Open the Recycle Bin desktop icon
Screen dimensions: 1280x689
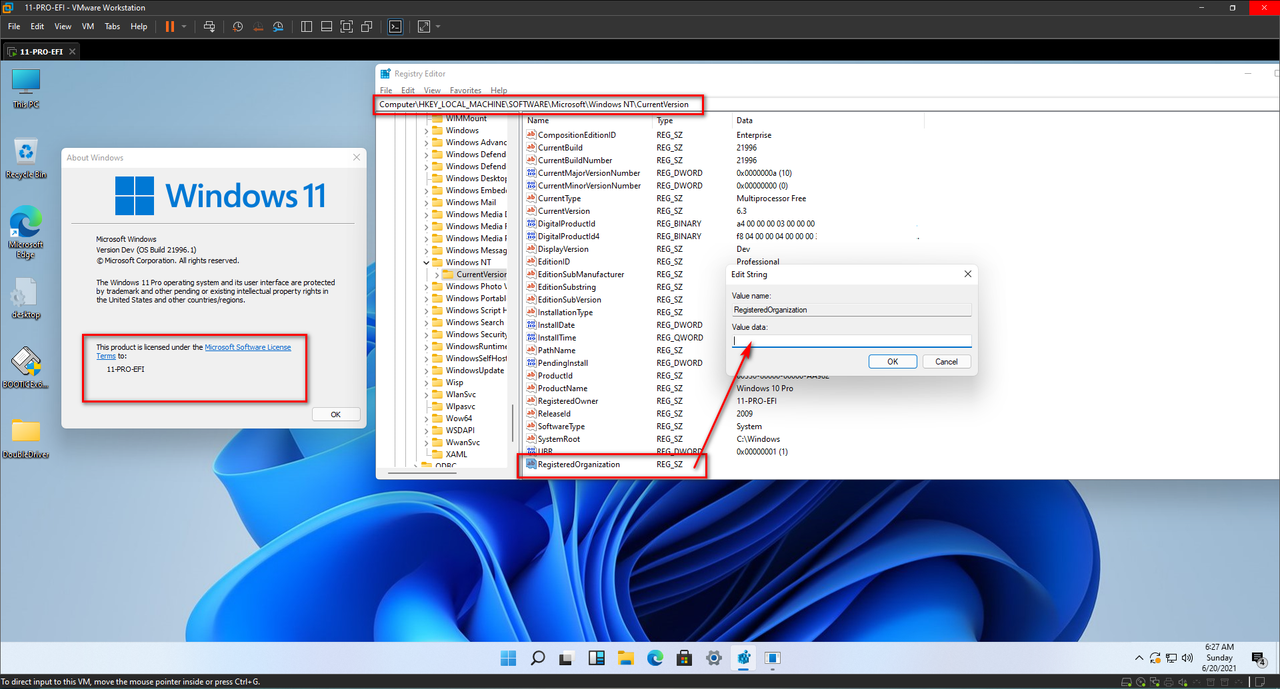(x=25, y=158)
